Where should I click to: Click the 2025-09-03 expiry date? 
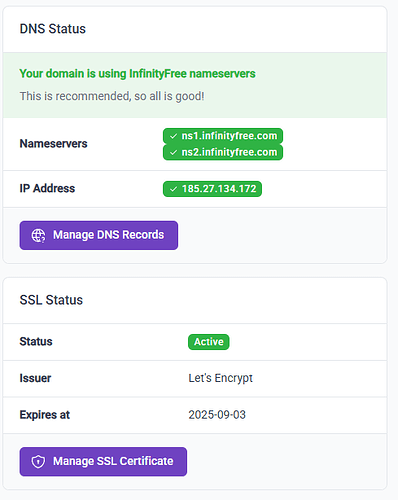click(x=217, y=415)
